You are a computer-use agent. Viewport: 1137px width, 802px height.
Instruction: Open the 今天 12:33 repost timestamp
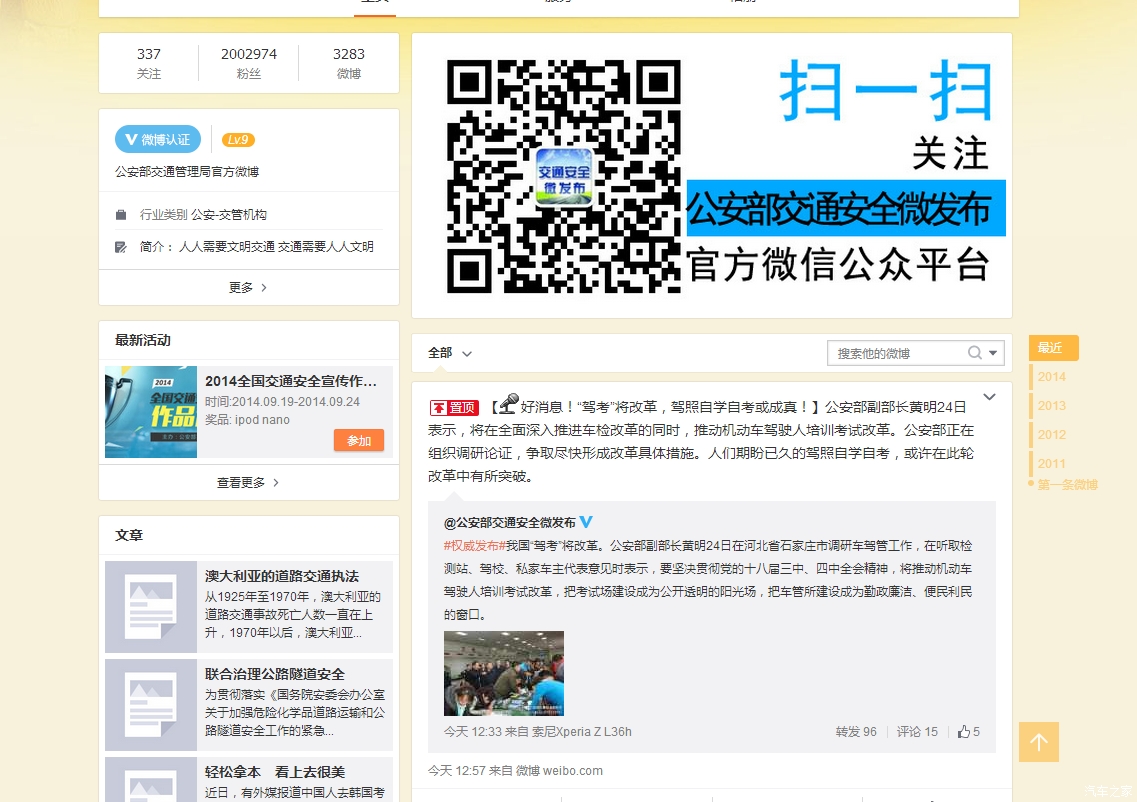point(473,732)
